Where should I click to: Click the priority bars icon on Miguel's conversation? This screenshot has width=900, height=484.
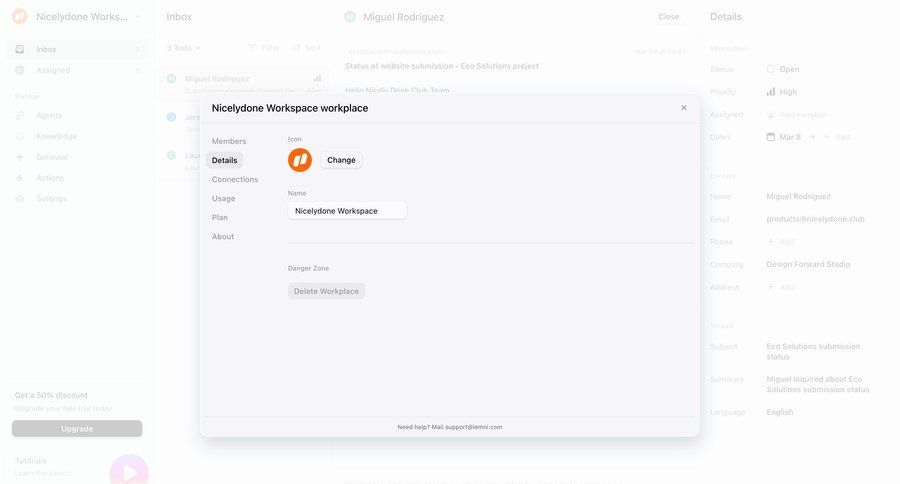click(x=317, y=78)
